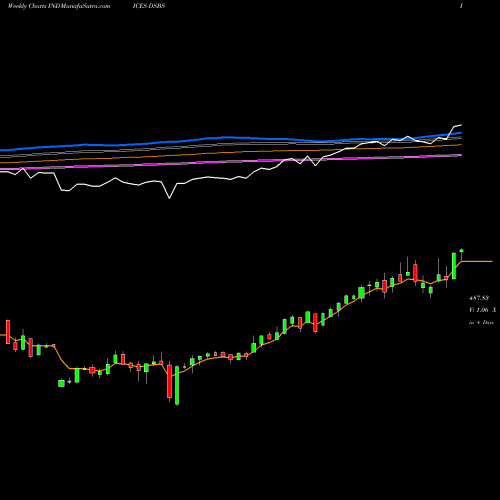Click the latest green candle at far right
The image size is (500, 500).
[461, 251]
